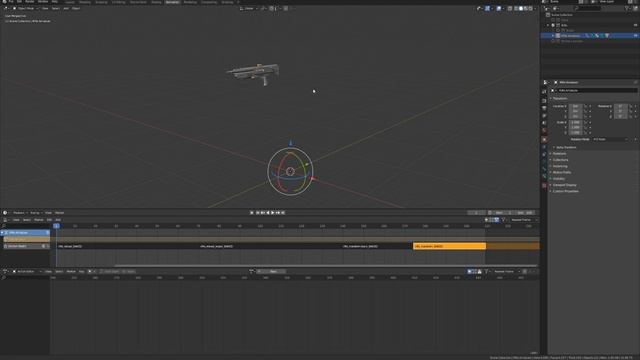Viewport: 640px width, 360px height.
Task: Open the timeline editor type menu
Action: tap(6, 213)
